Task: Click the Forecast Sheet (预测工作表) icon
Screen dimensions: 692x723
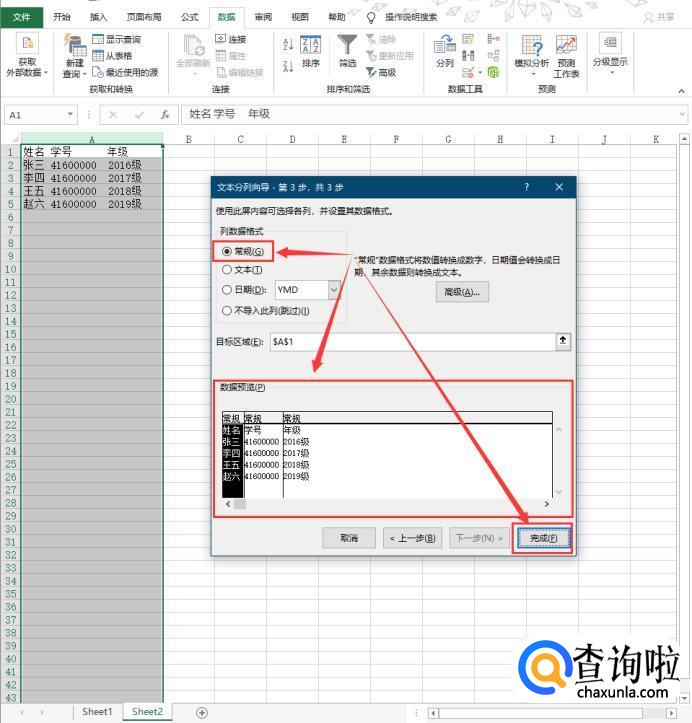Action: pyautogui.click(x=566, y=50)
